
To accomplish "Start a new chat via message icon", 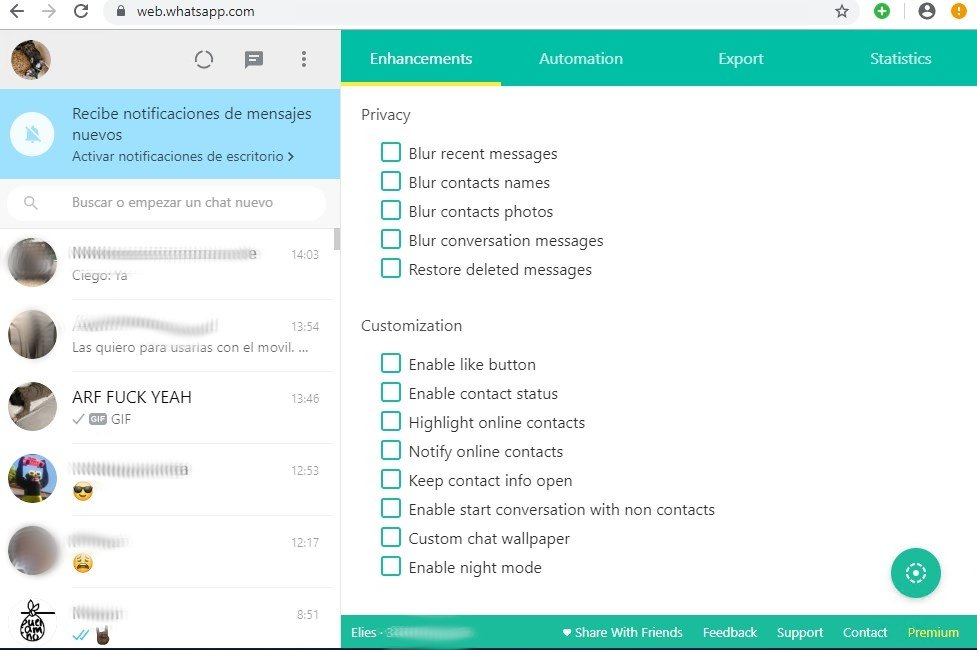I will click(254, 60).
